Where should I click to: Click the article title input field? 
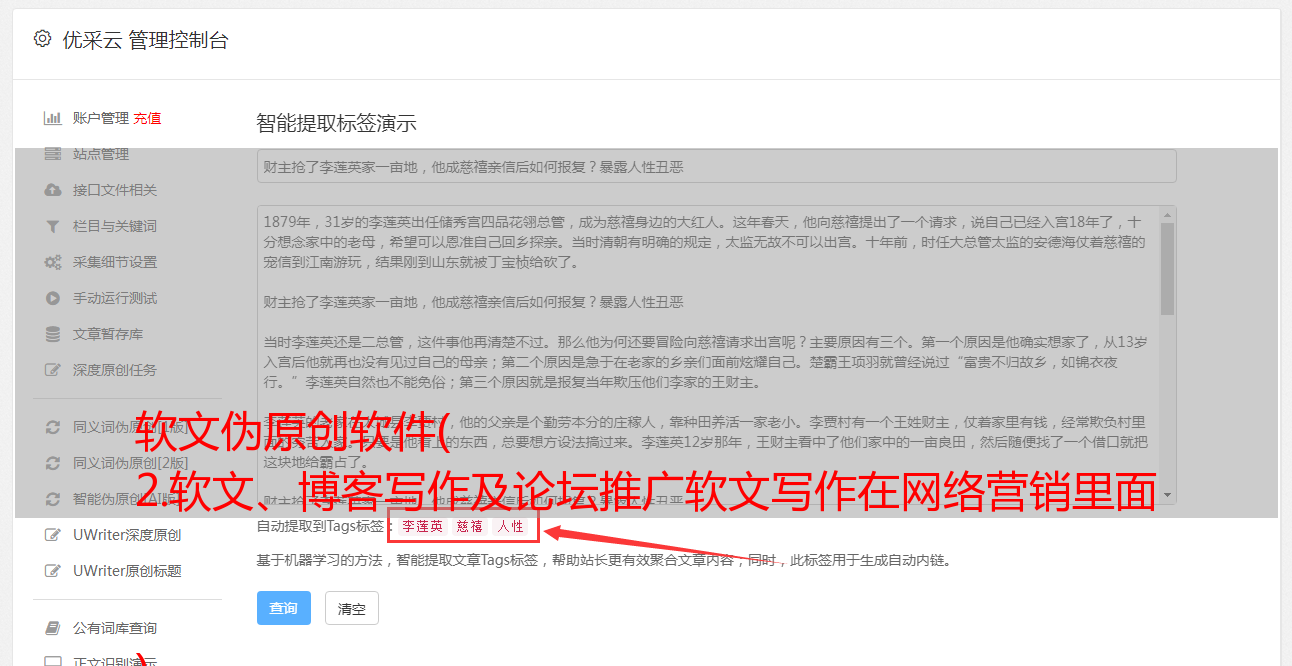[x=716, y=167]
